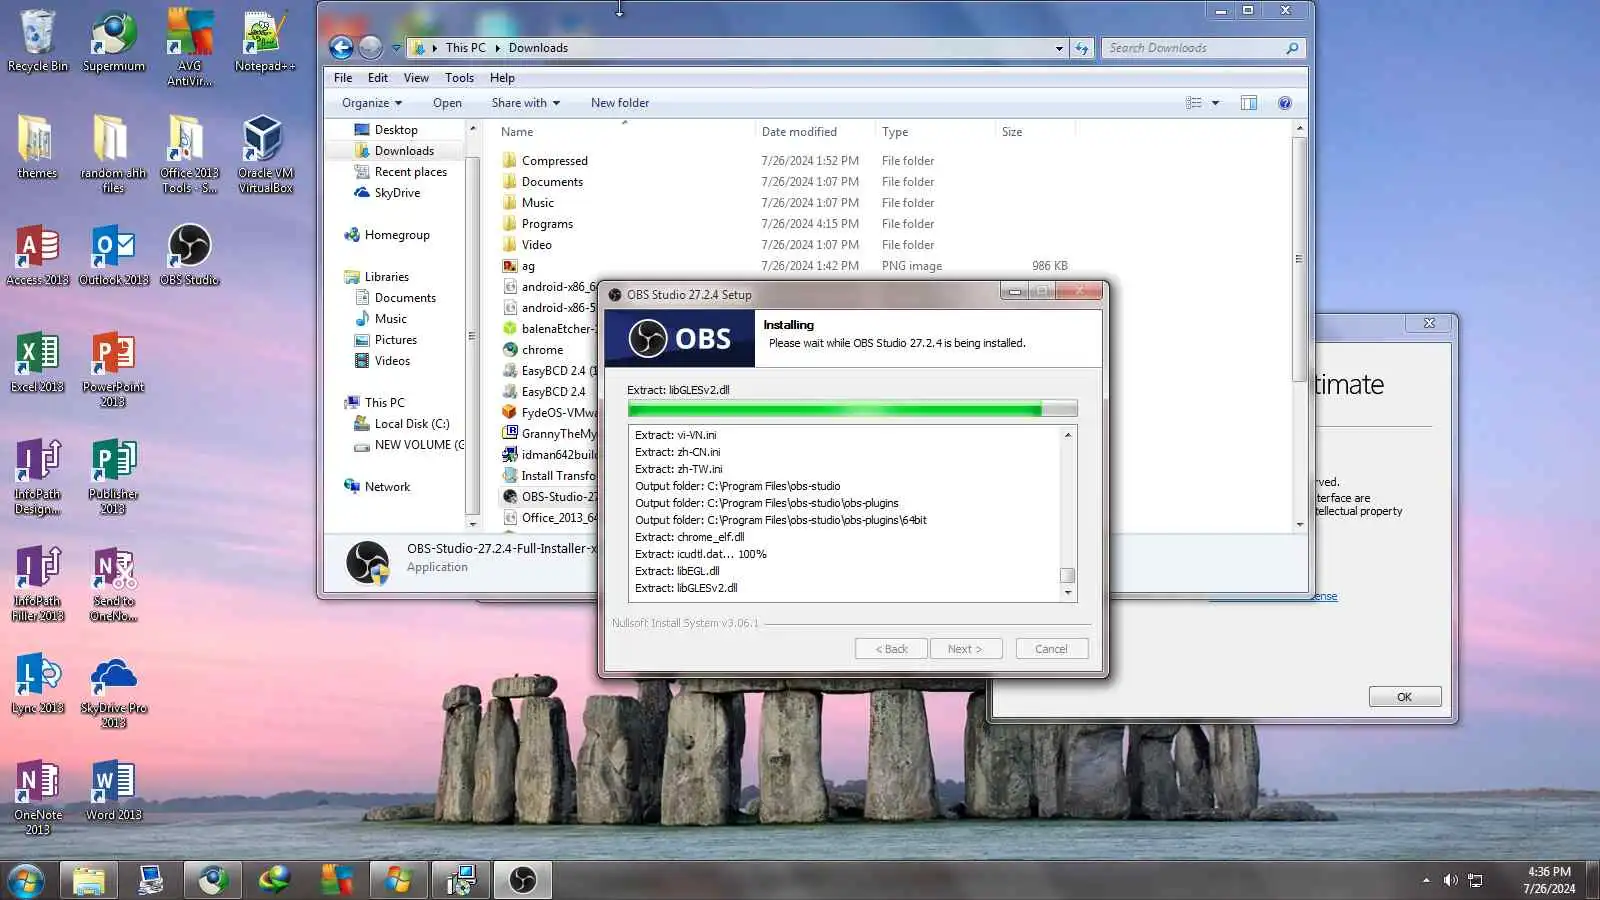Select the OneNote 2013 desktop icon
1600x900 pixels.
37,798
